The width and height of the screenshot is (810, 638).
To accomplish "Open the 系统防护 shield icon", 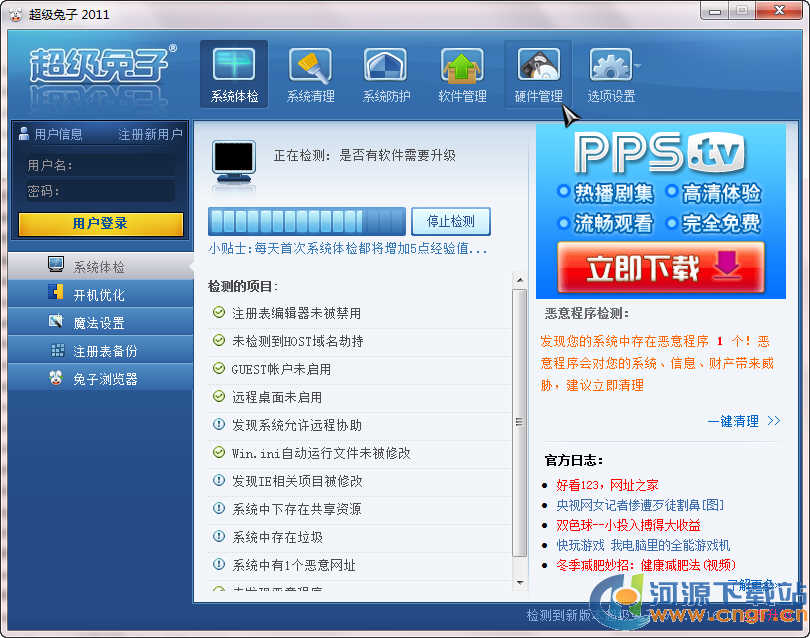I will coord(386,74).
